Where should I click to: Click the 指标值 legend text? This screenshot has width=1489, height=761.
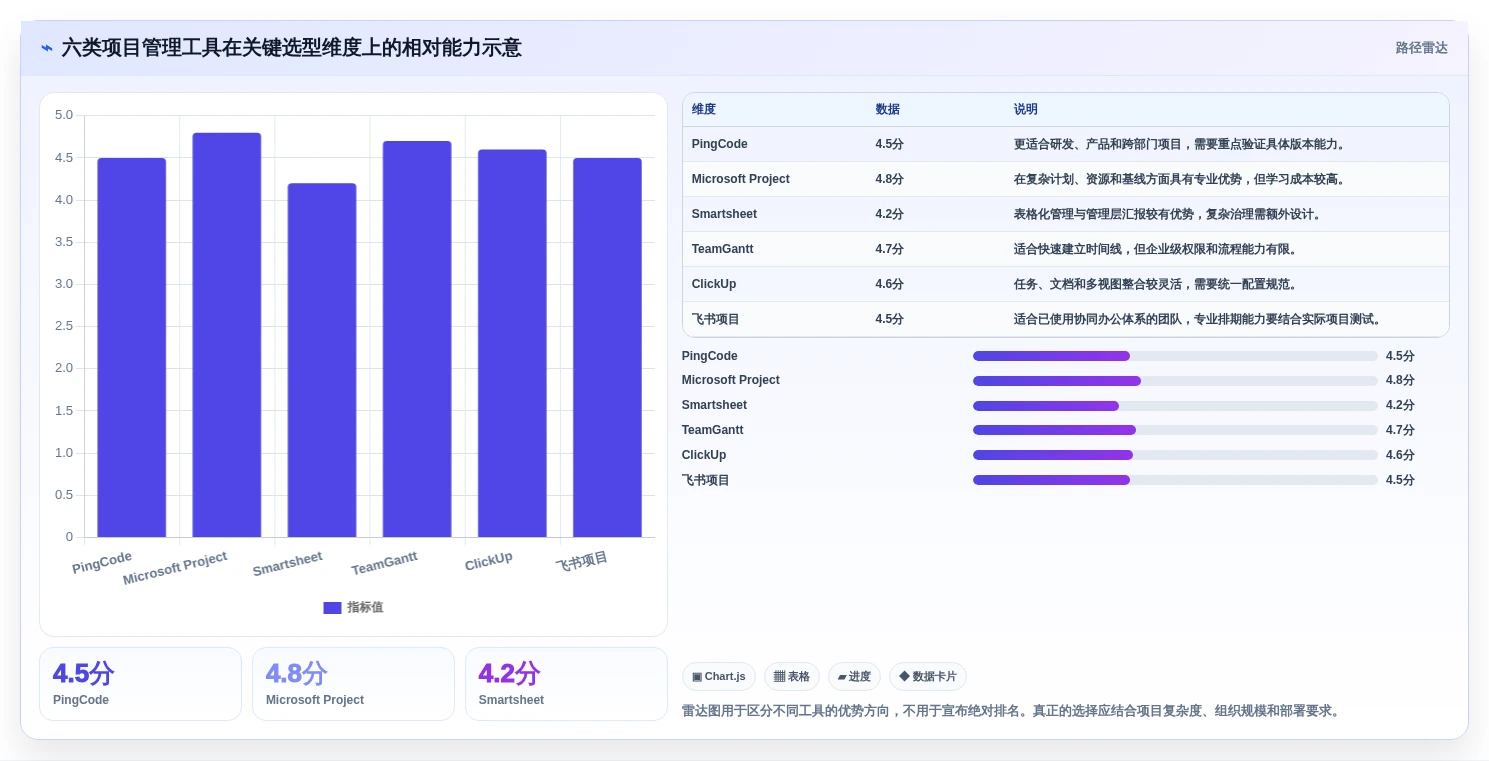coord(365,608)
